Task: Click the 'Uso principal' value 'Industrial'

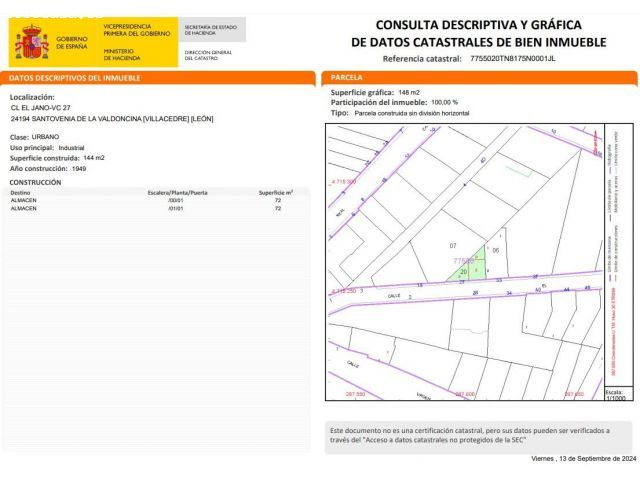Action: (x=71, y=148)
